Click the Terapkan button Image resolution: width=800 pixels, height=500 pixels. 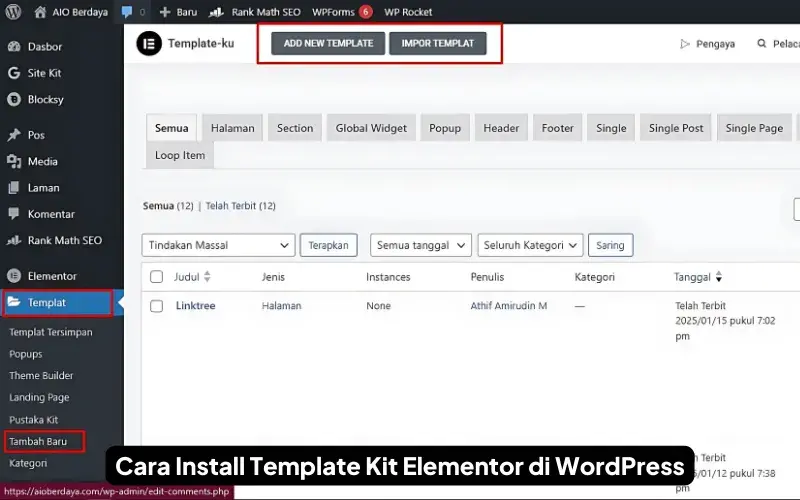pos(329,245)
